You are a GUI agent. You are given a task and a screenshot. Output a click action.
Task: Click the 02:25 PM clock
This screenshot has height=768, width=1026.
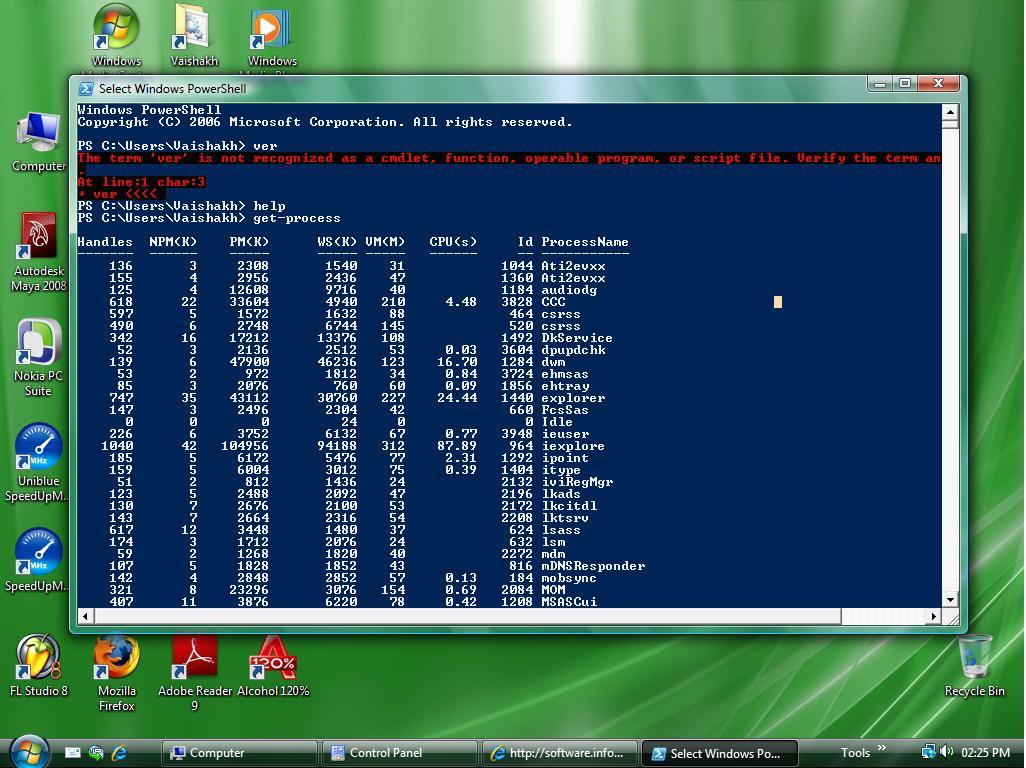[985, 752]
